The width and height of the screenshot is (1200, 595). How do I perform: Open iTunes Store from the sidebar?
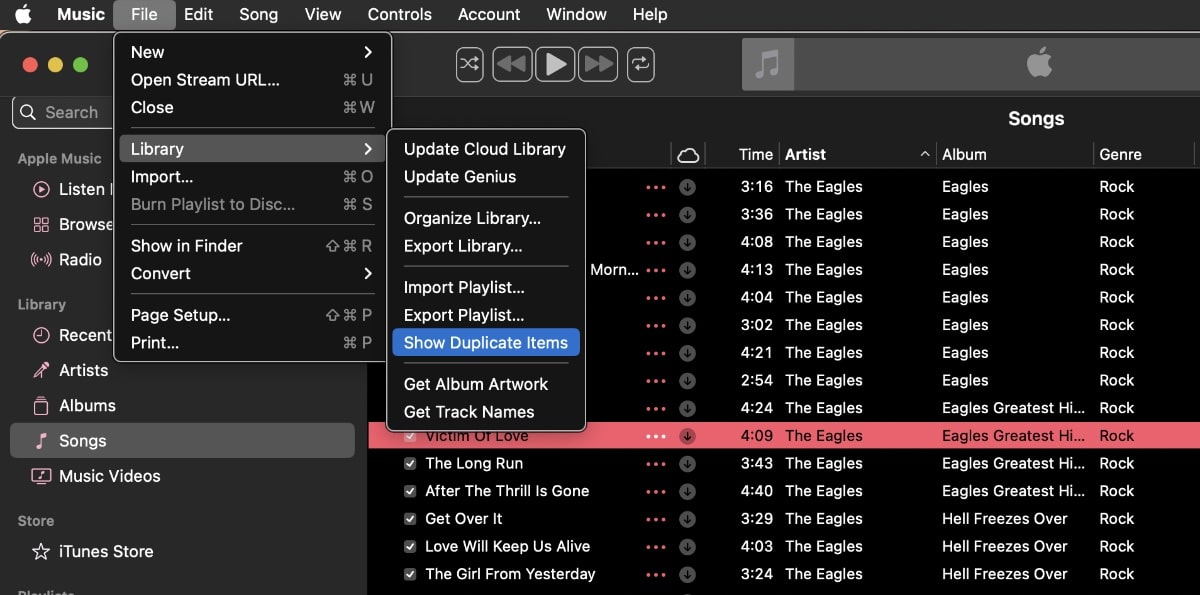point(106,551)
